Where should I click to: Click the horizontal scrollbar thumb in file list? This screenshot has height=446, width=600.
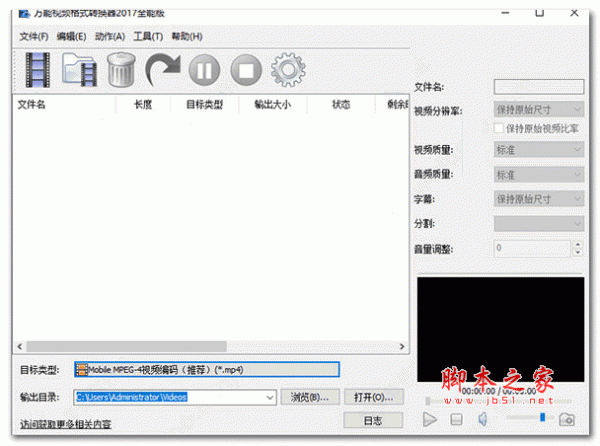coord(126,347)
